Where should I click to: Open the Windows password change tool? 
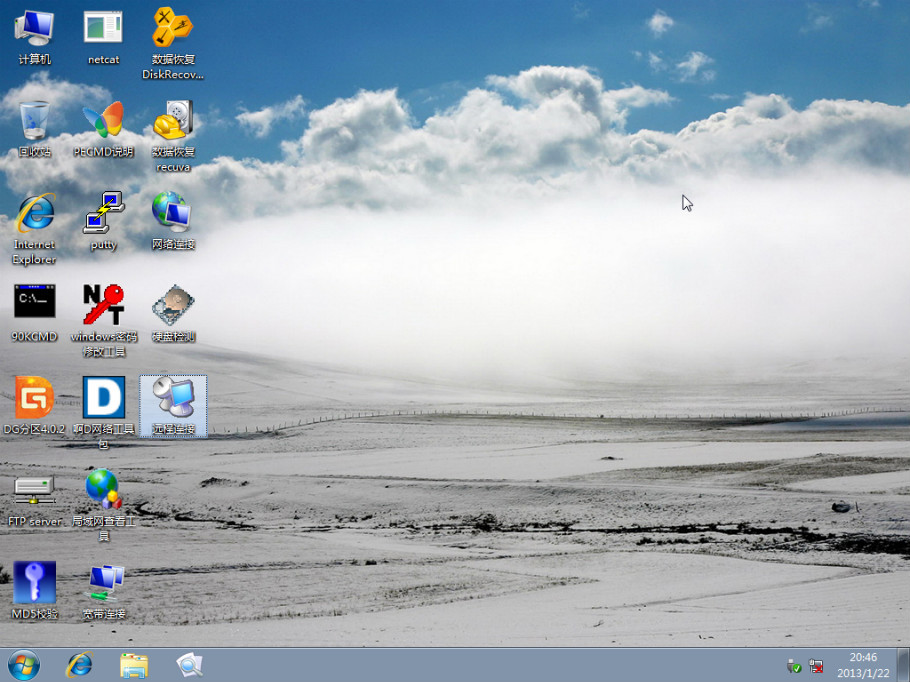(x=103, y=304)
